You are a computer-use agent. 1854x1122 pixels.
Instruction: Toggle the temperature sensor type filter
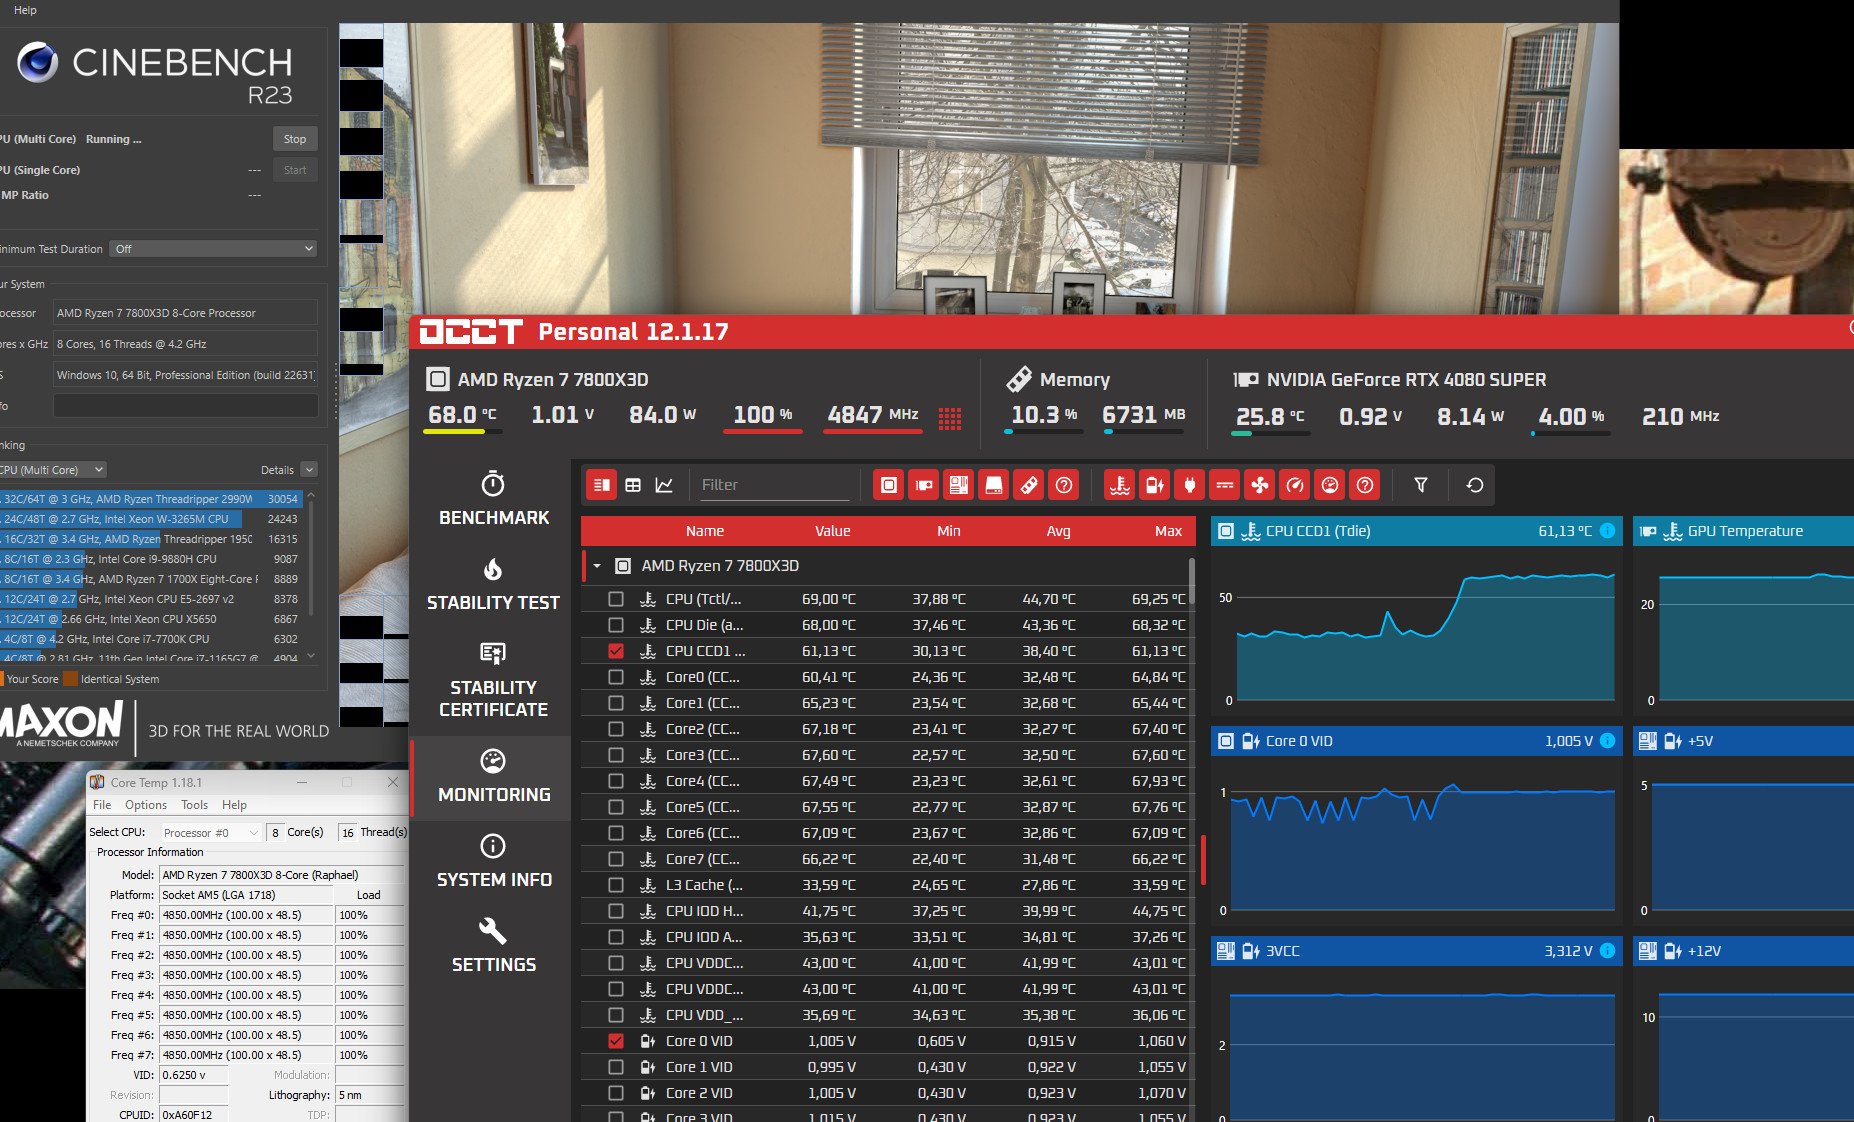coord(1120,485)
